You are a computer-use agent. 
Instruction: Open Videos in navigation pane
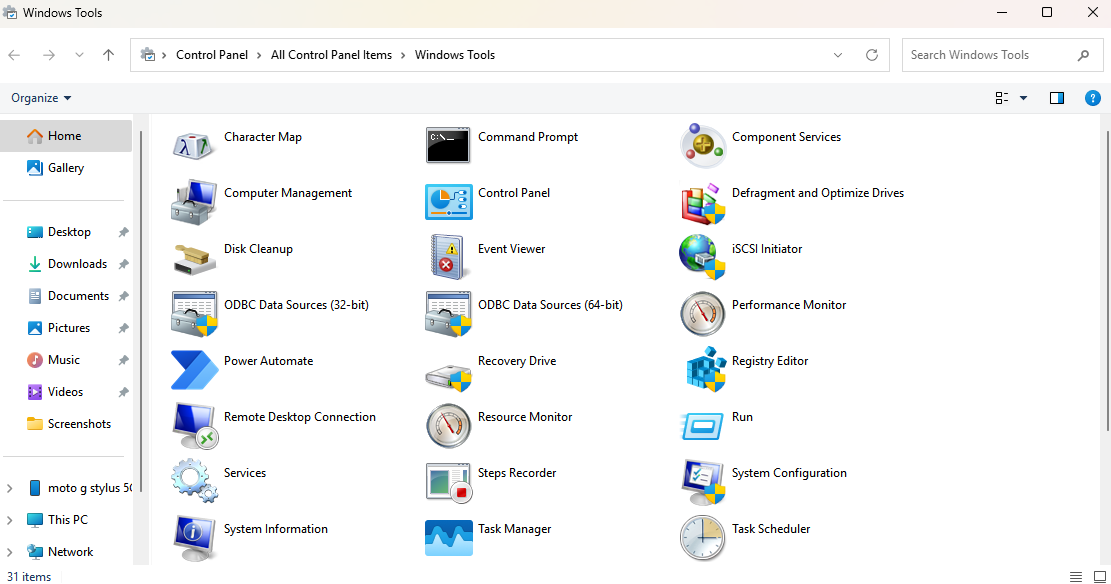[x=66, y=392]
